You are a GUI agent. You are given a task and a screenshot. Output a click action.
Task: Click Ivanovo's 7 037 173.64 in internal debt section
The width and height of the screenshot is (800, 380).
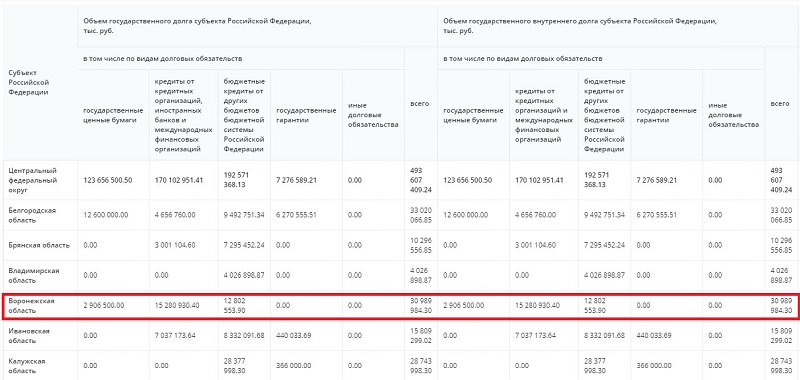coord(535,336)
